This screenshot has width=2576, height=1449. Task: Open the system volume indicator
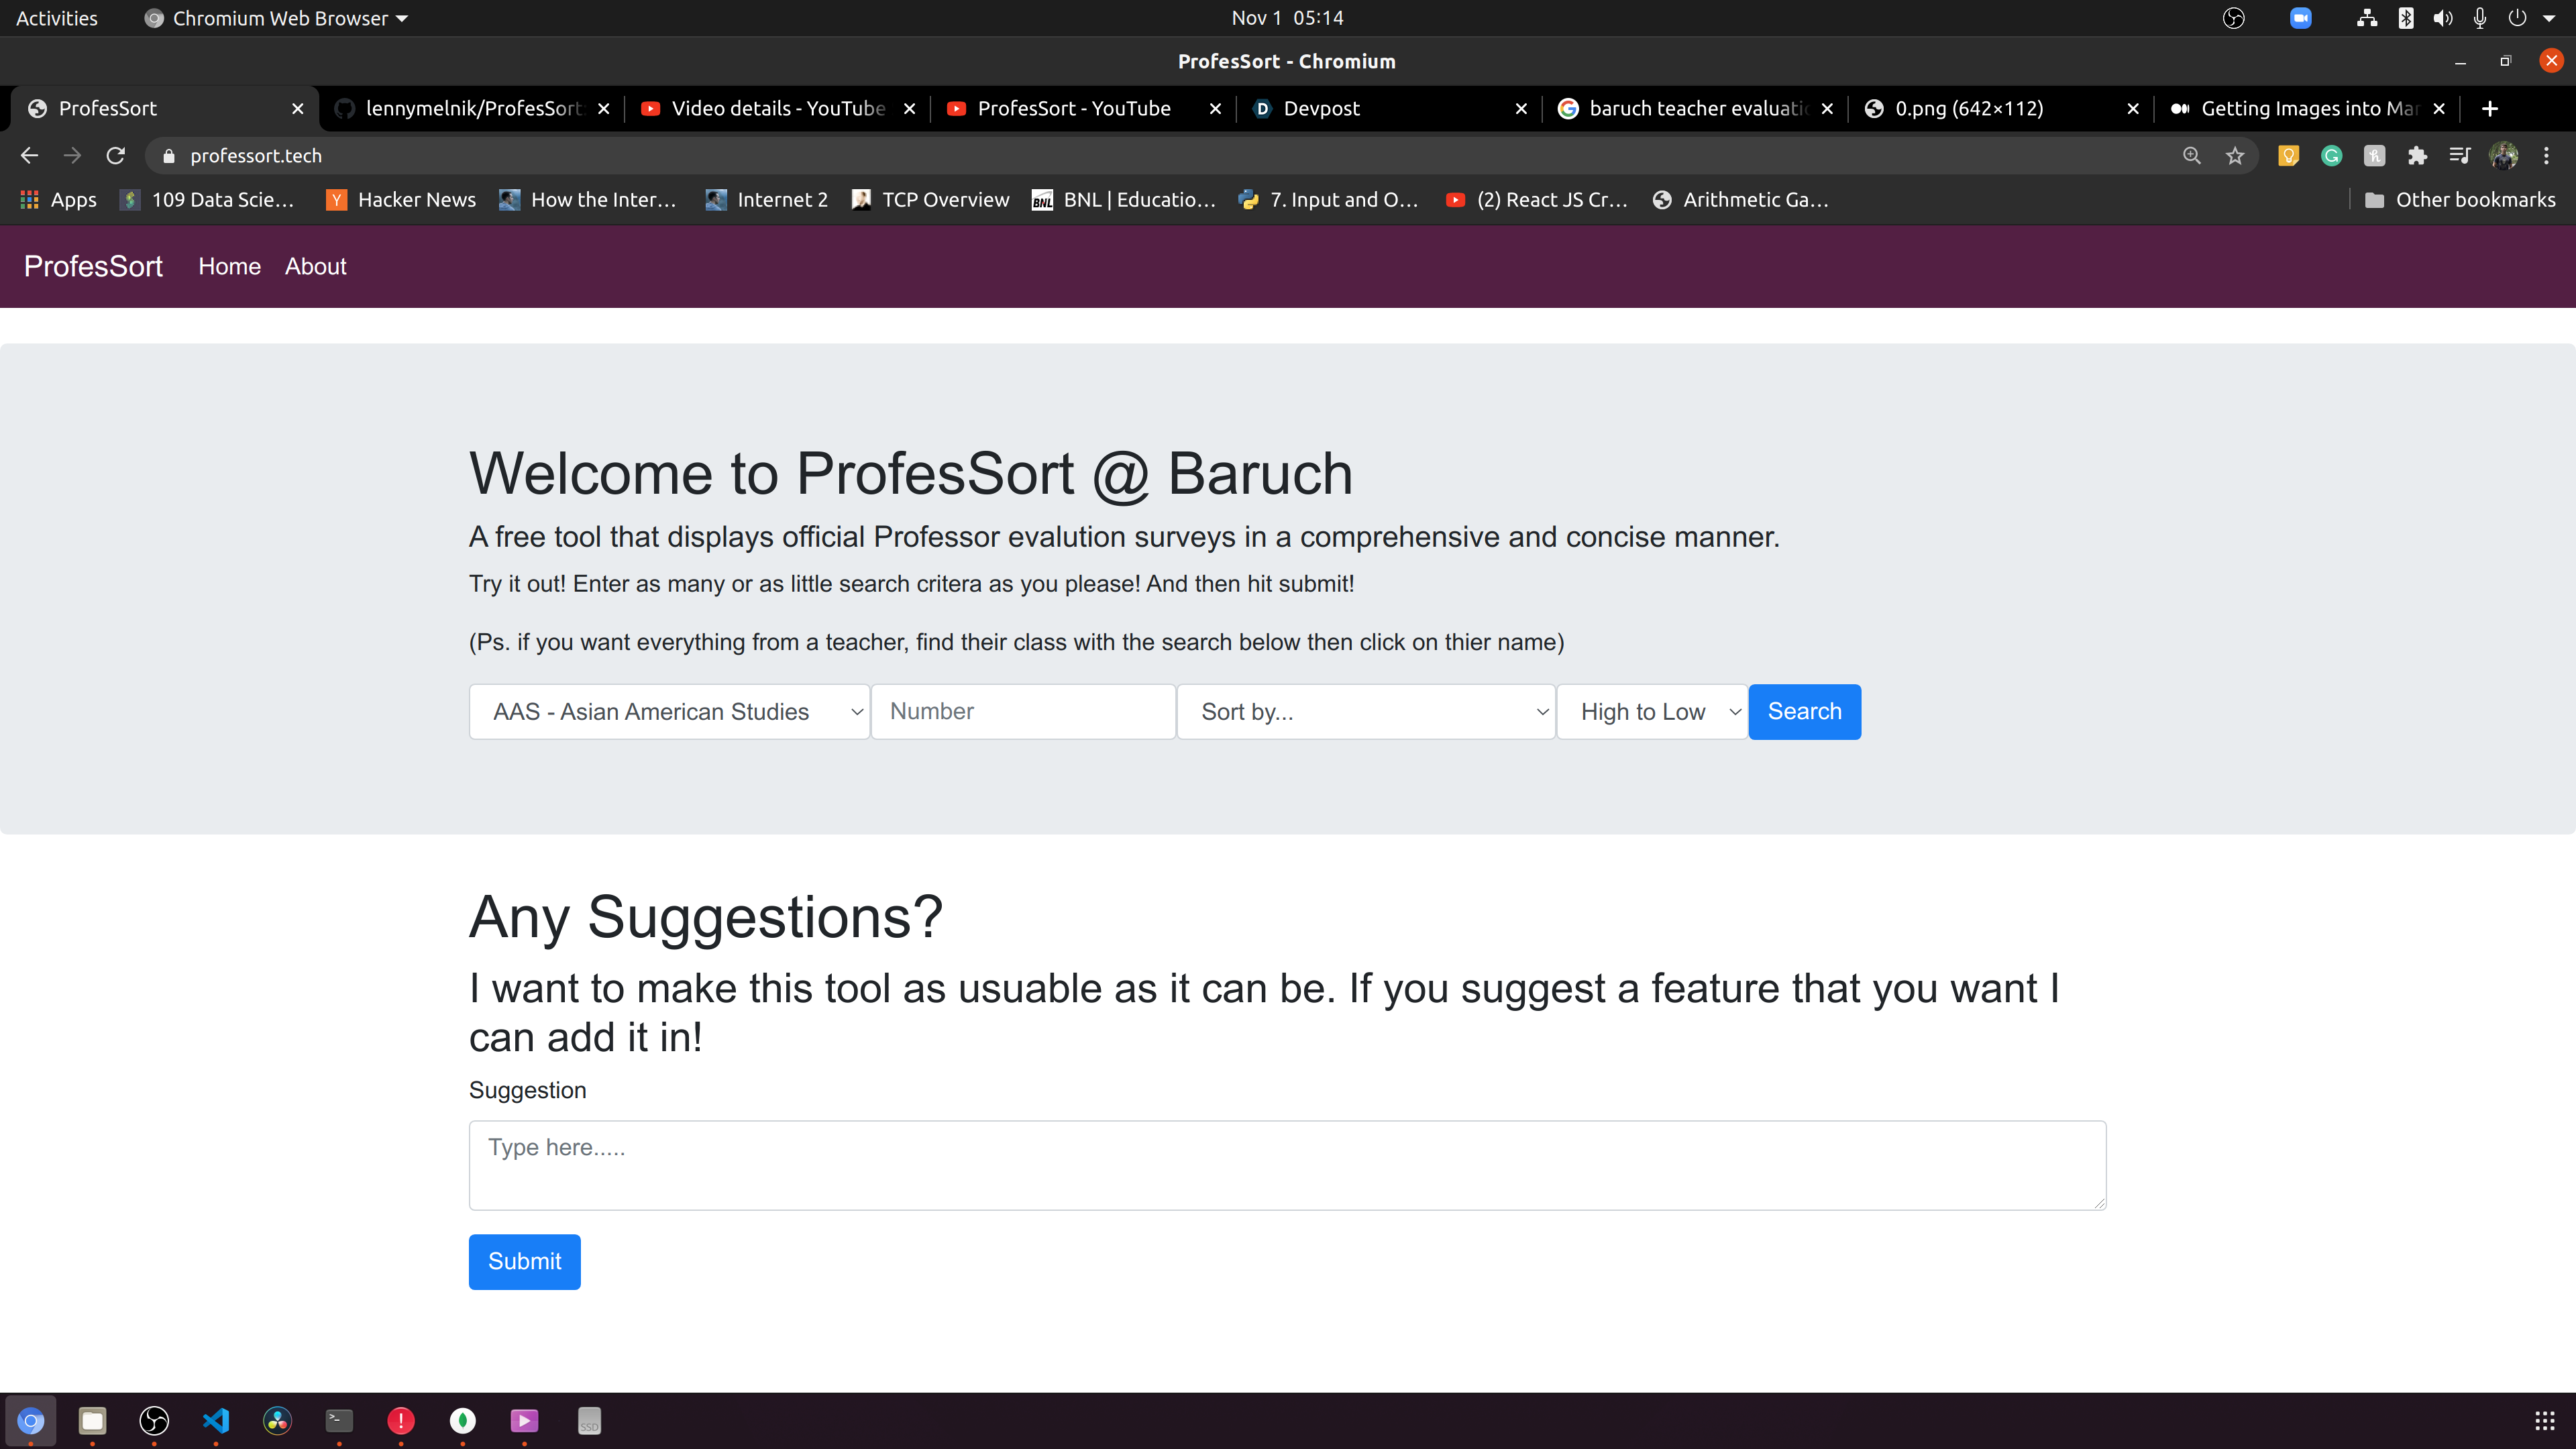pos(2442,18)
